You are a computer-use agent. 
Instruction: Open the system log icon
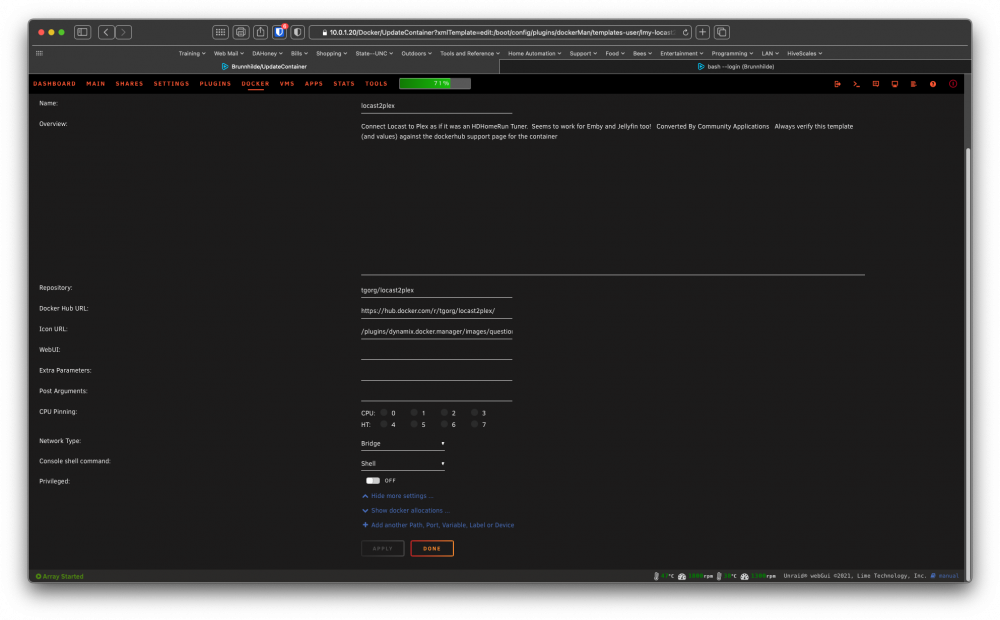point(914,84)
